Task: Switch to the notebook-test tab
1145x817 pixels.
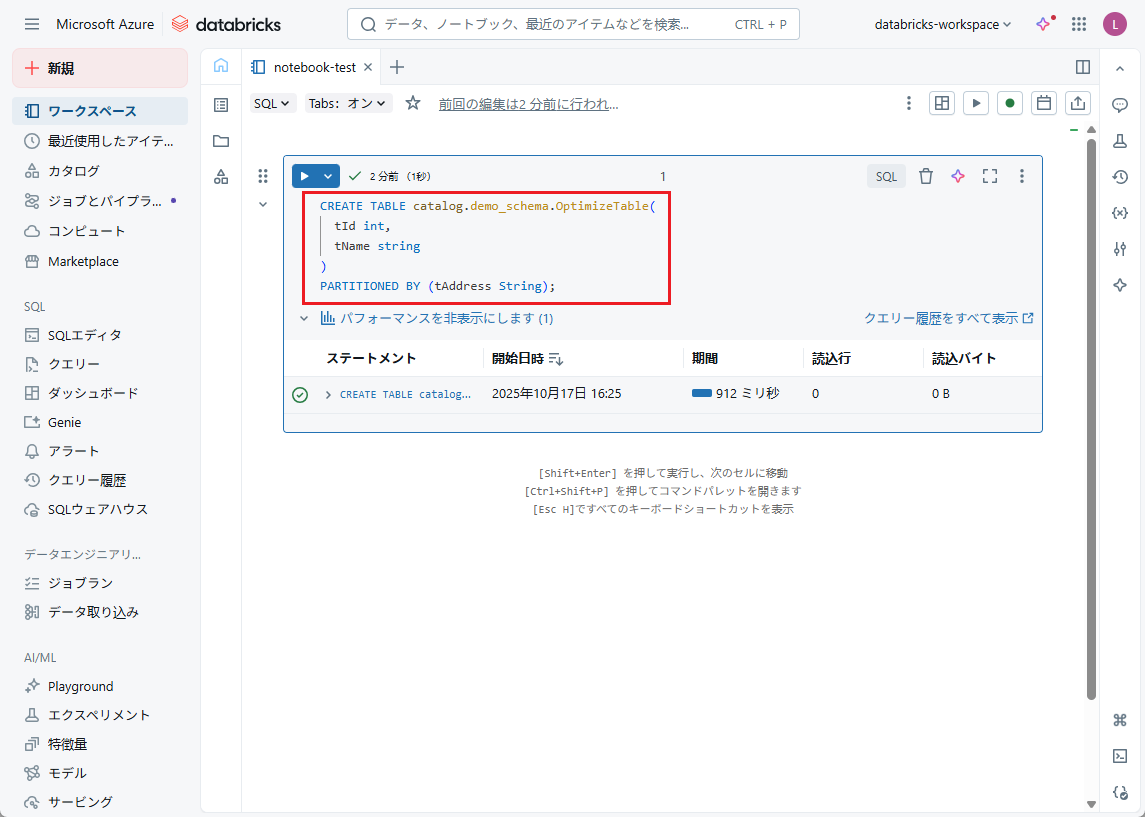Action: (314, 67)
